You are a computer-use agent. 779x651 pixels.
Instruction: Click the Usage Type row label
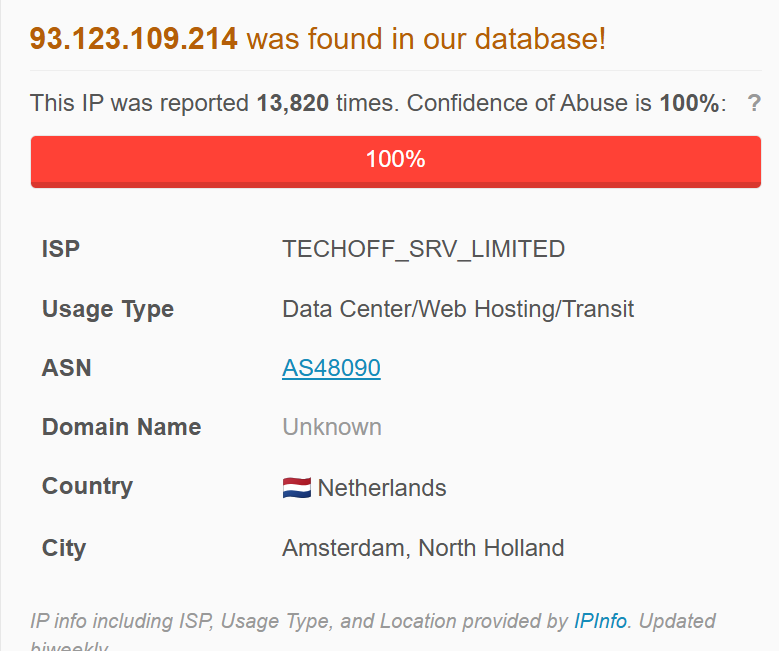click(x=108, y=309)
